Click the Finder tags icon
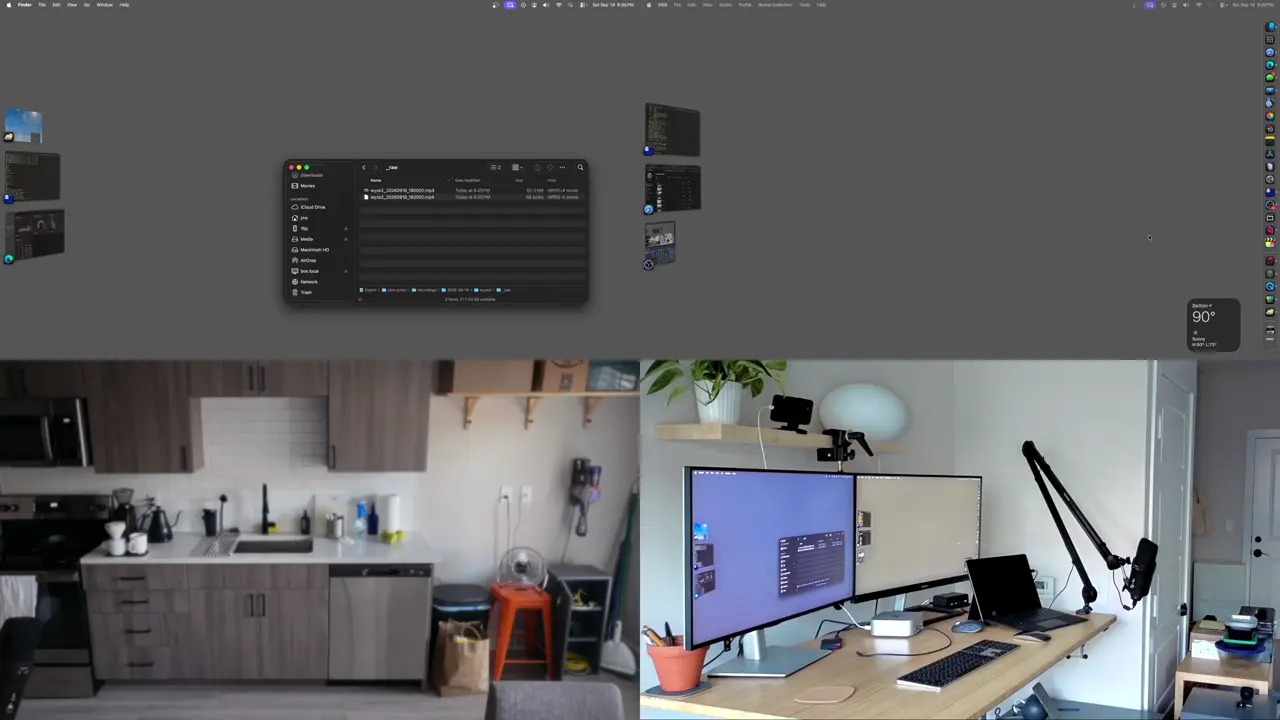The image size is (1280, 720). (x=550, y=167)
